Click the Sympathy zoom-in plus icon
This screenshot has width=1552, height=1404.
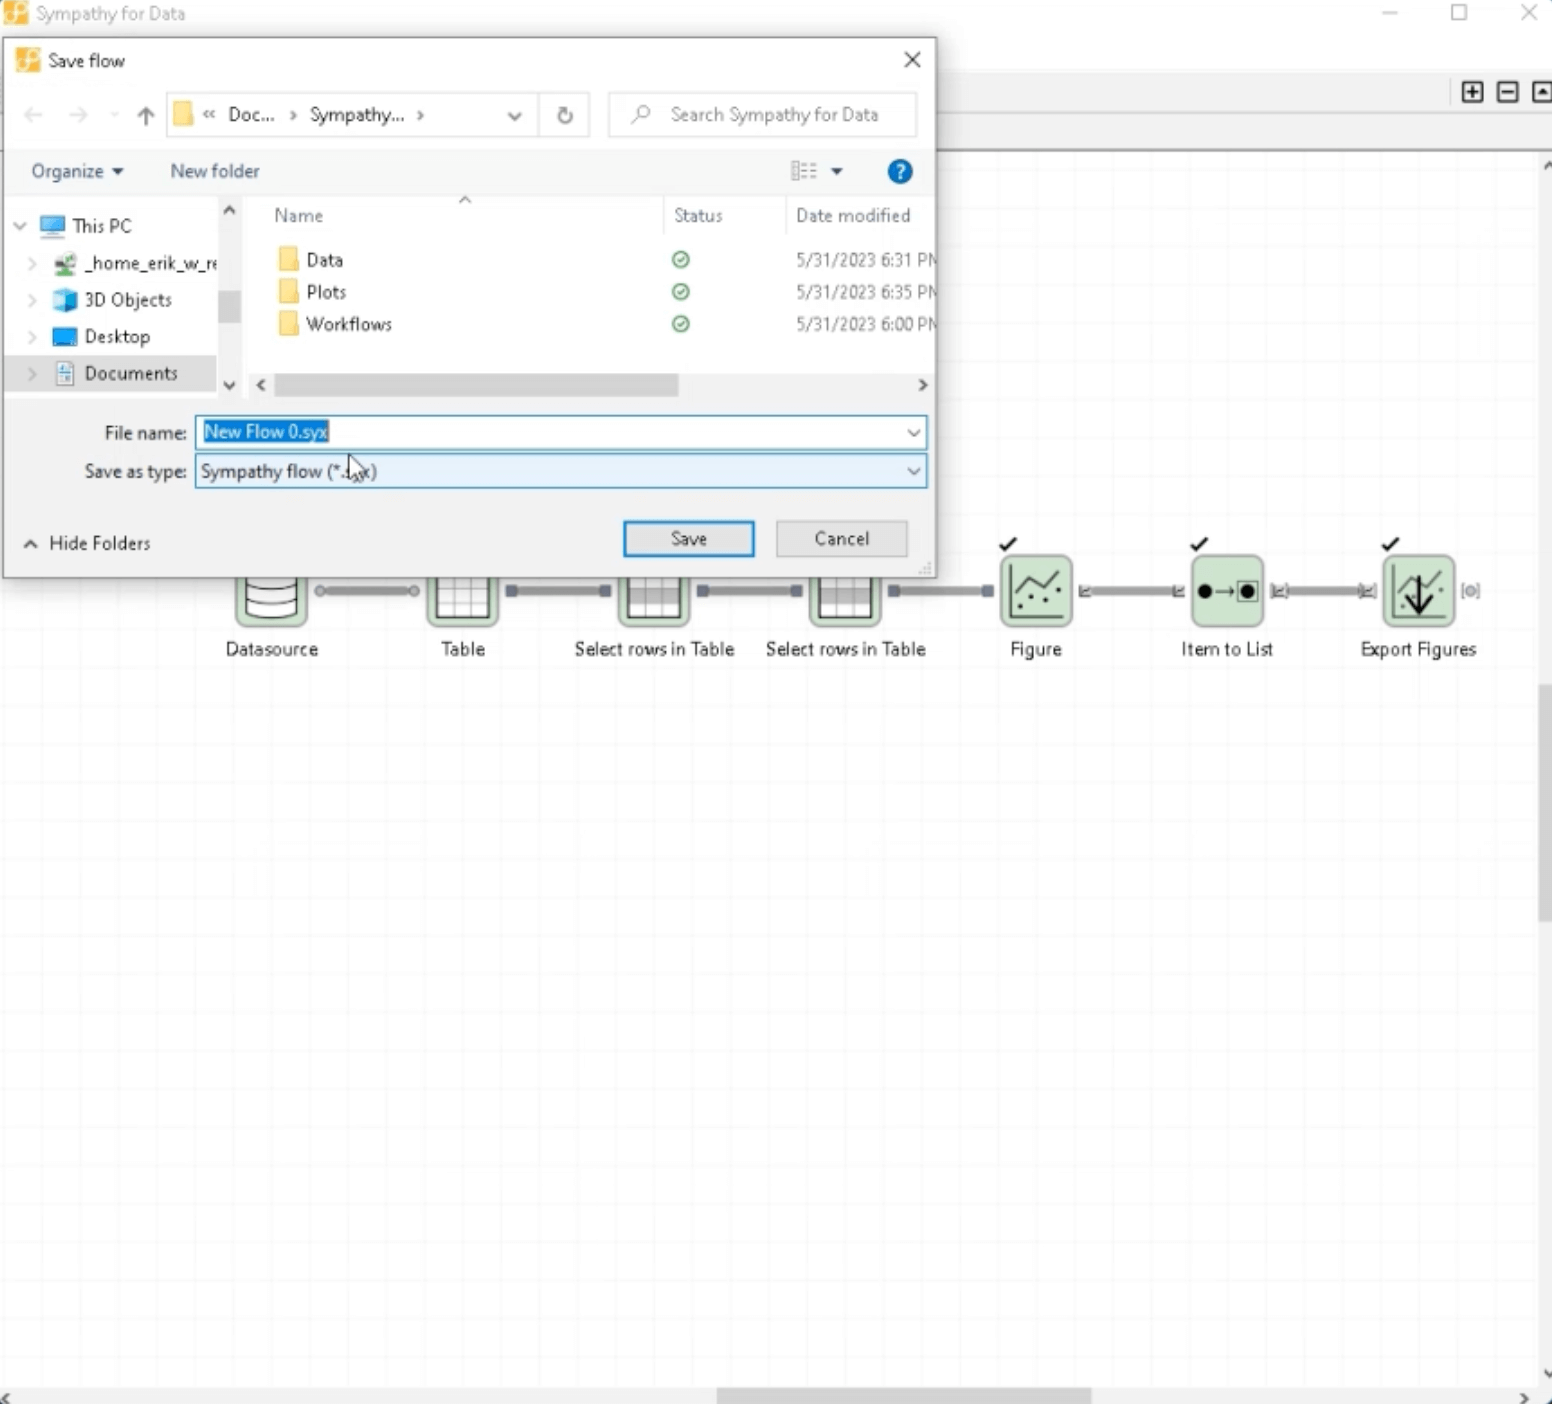(x=1472, y=92)
